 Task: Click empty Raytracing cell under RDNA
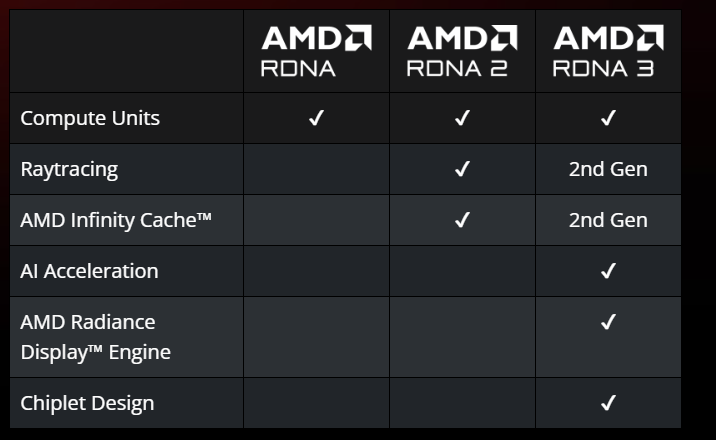(316, 169)
